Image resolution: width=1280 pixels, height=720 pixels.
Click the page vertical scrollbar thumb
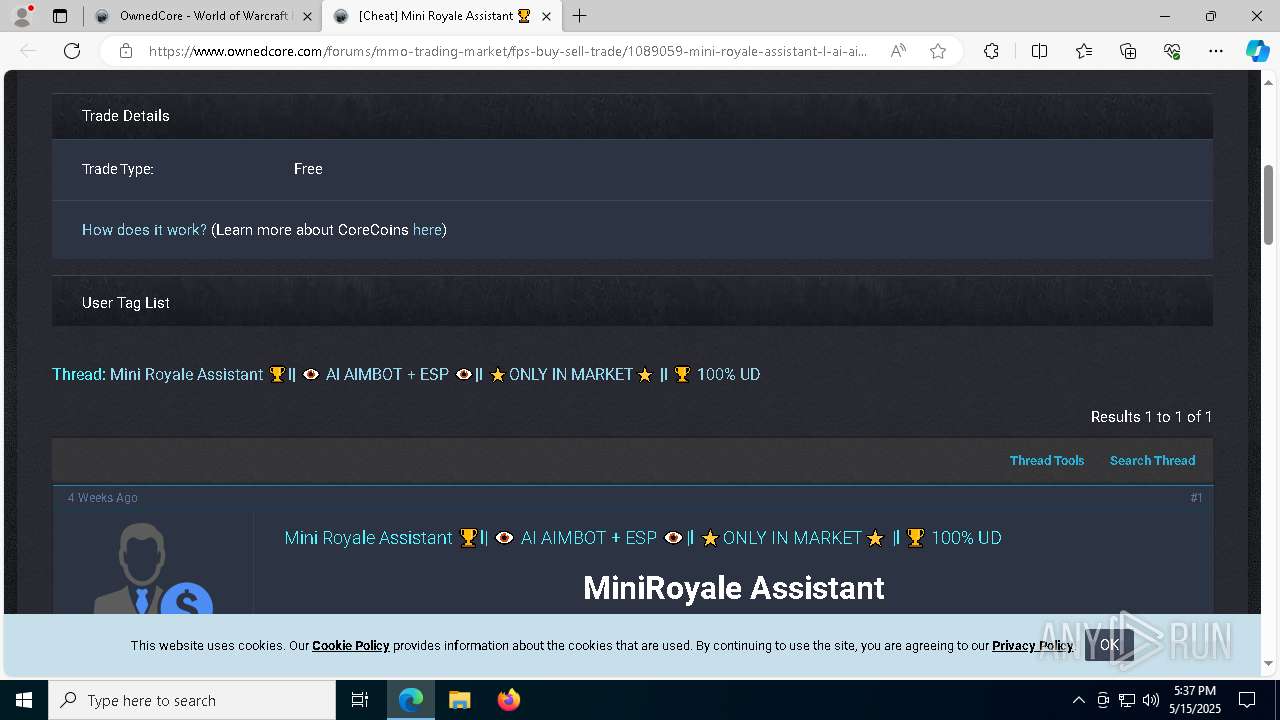1268,205
